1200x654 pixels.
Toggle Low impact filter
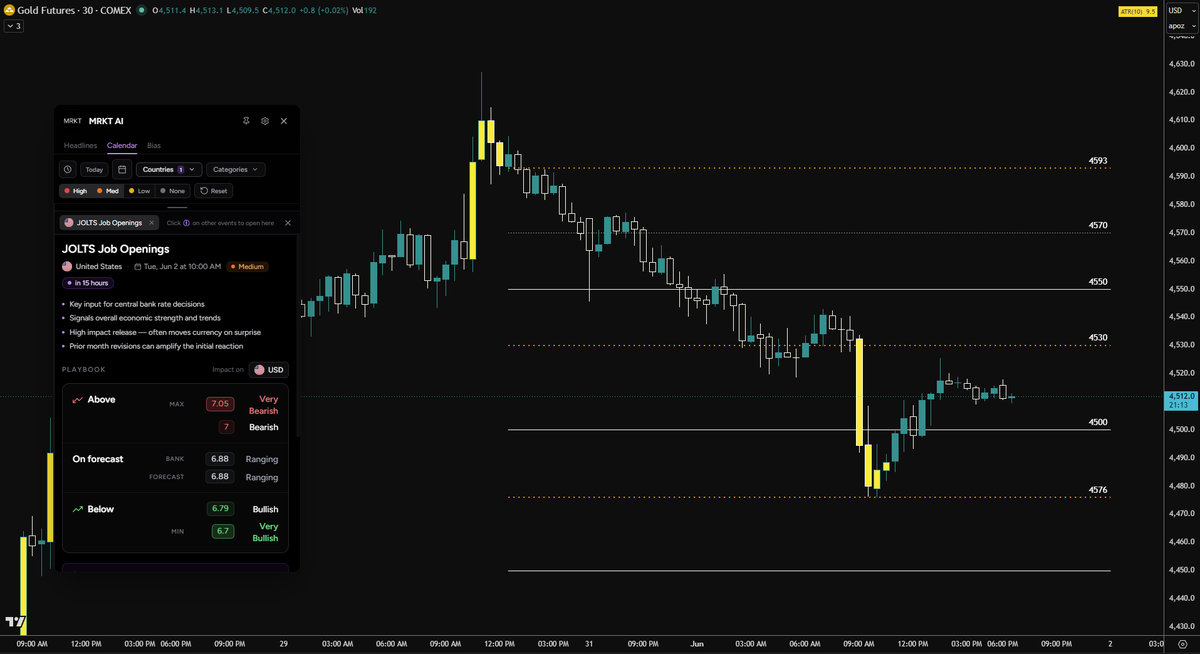[139, 190]
